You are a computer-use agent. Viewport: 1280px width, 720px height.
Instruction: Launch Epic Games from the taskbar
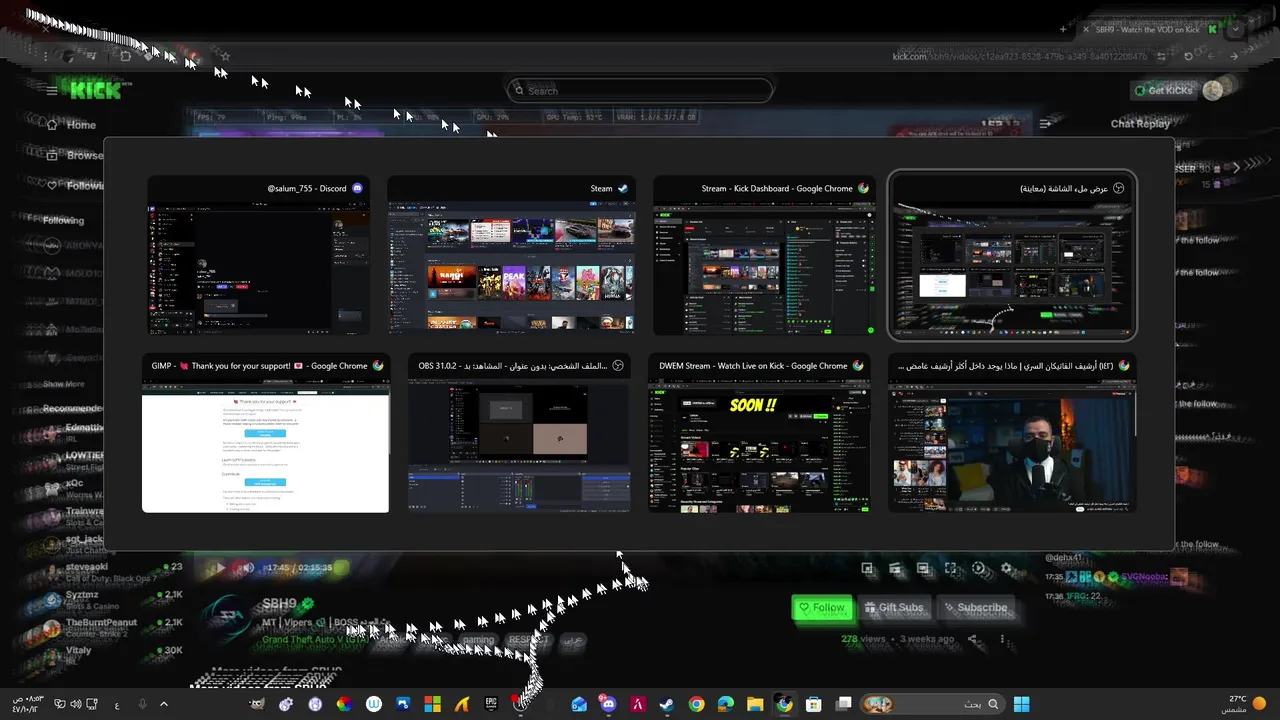tap(491, 704)
